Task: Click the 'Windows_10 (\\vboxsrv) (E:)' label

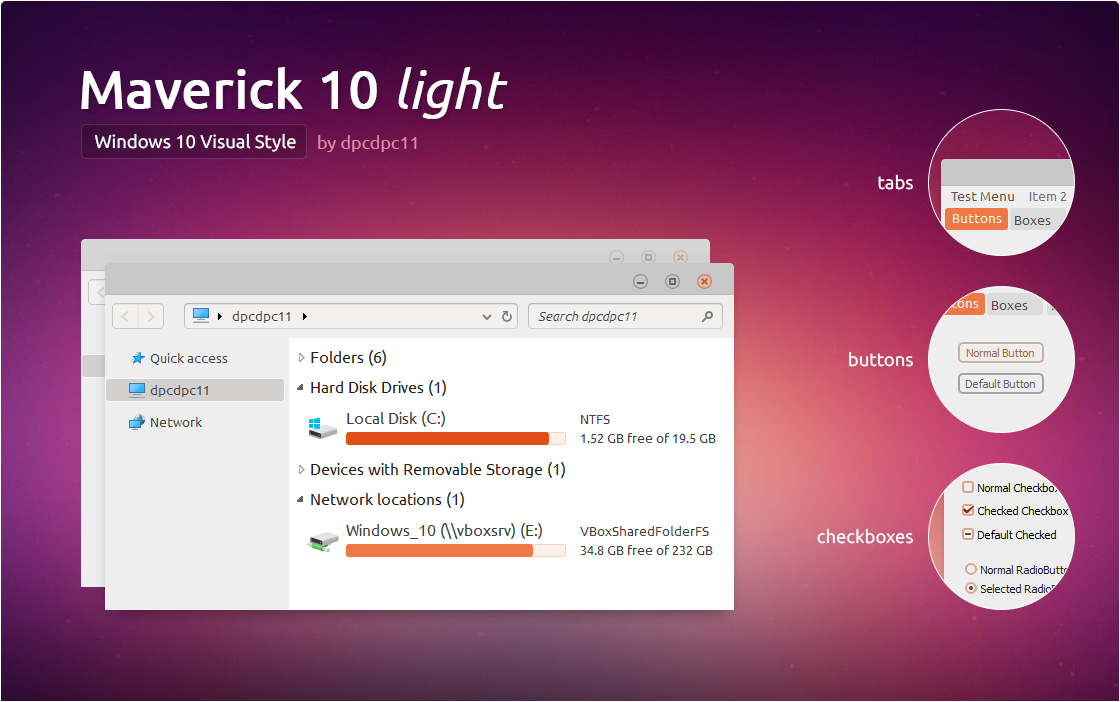Action: click(444, 531)
